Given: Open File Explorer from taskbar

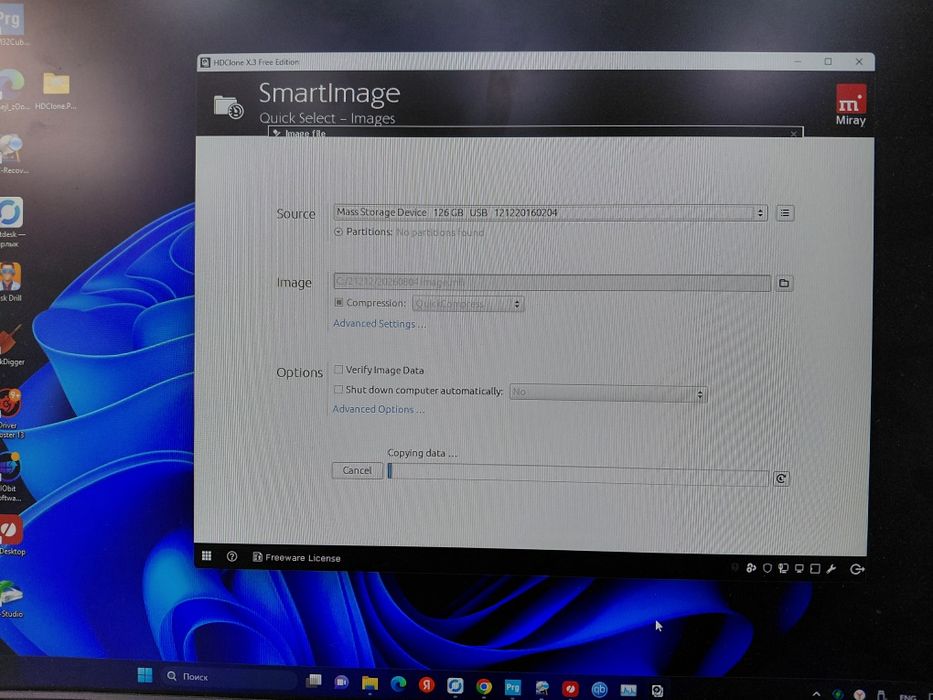Looking at the screenshot, I should [370, 683].
